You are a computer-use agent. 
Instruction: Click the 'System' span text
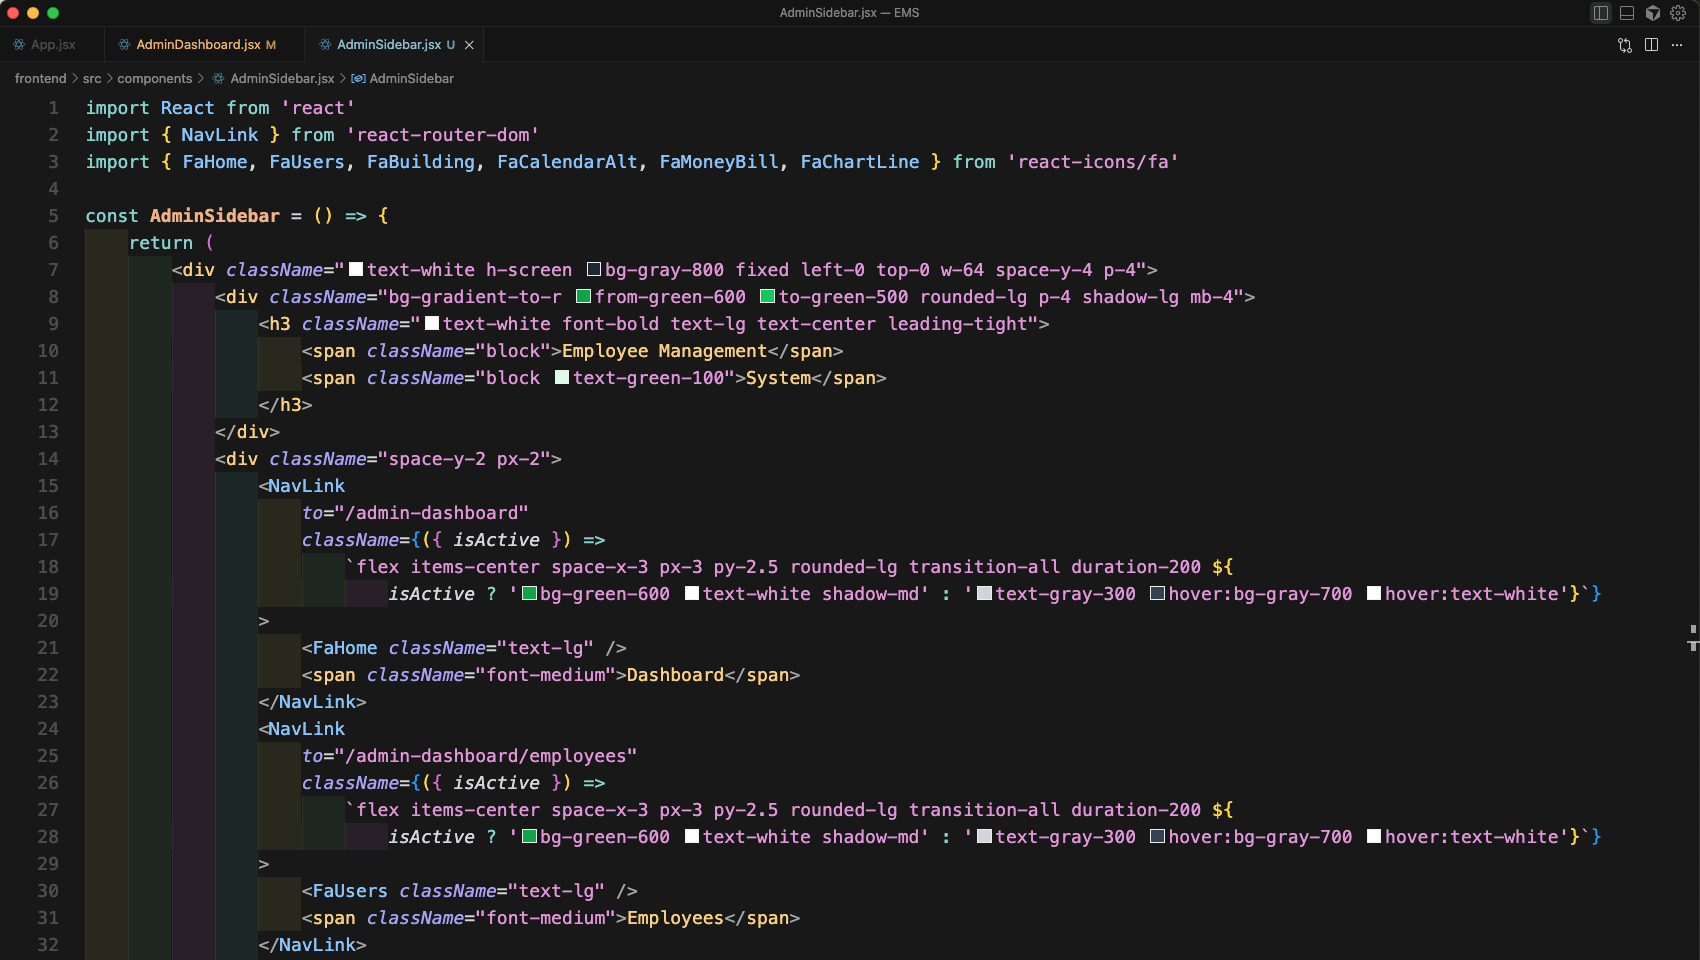(778, 378)
